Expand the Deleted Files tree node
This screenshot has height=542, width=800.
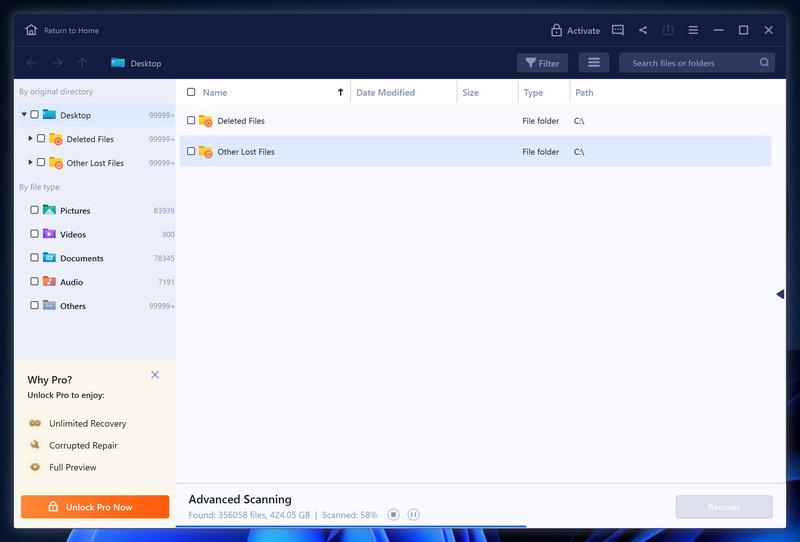click(x=30, y=138)
